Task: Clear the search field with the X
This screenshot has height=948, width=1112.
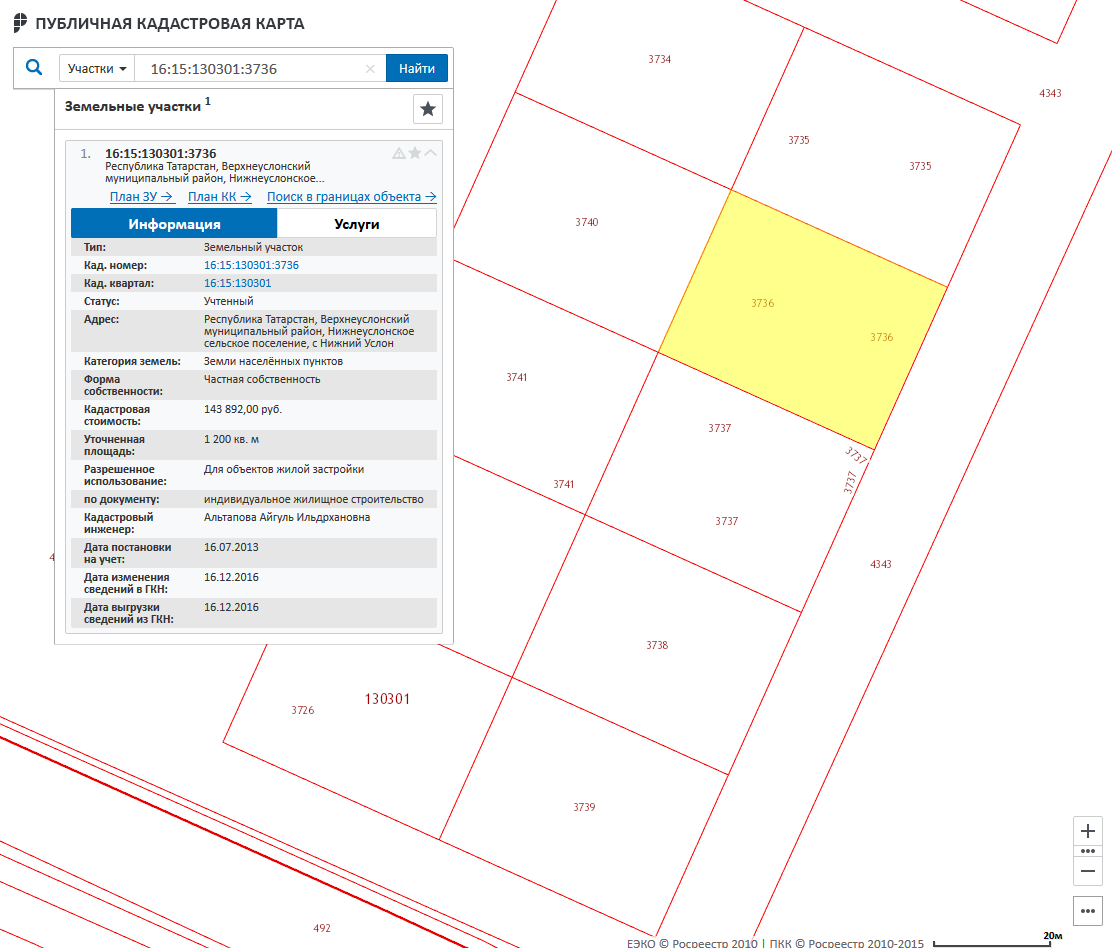Action: click(370, 69)
